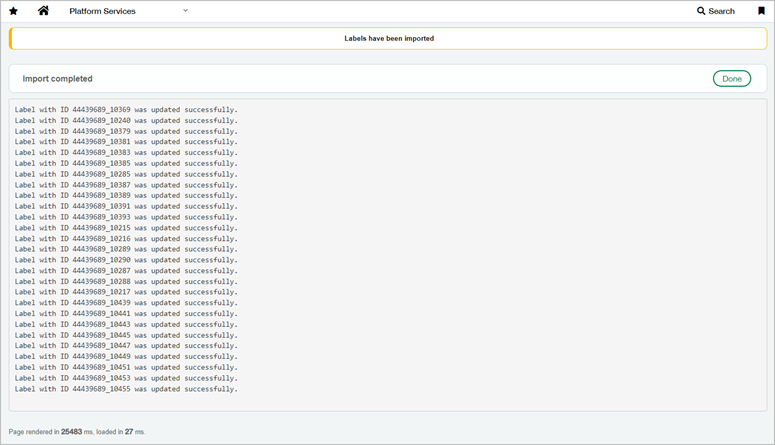Select log line for label 44439689_10389

(x=126, y=196)
